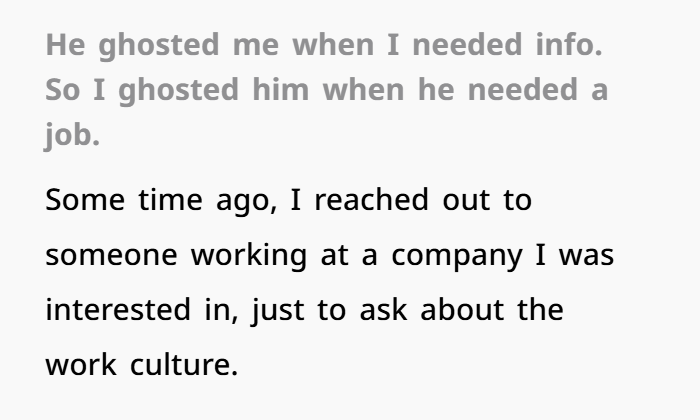Place cursor on the word "someone"

[112, 256]
